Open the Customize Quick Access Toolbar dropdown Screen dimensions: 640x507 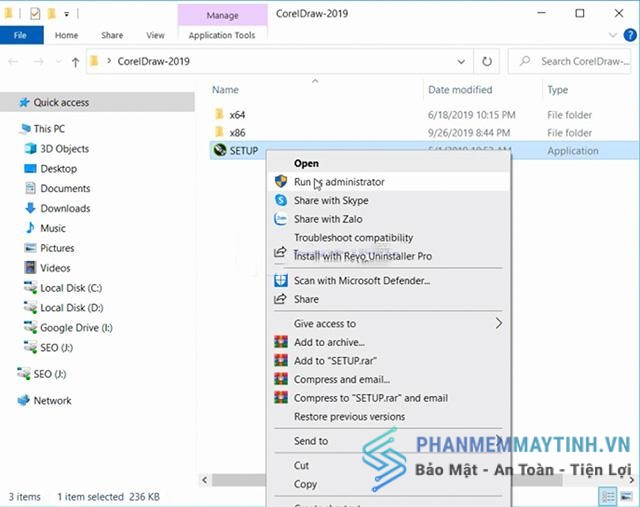coord(67,14)
